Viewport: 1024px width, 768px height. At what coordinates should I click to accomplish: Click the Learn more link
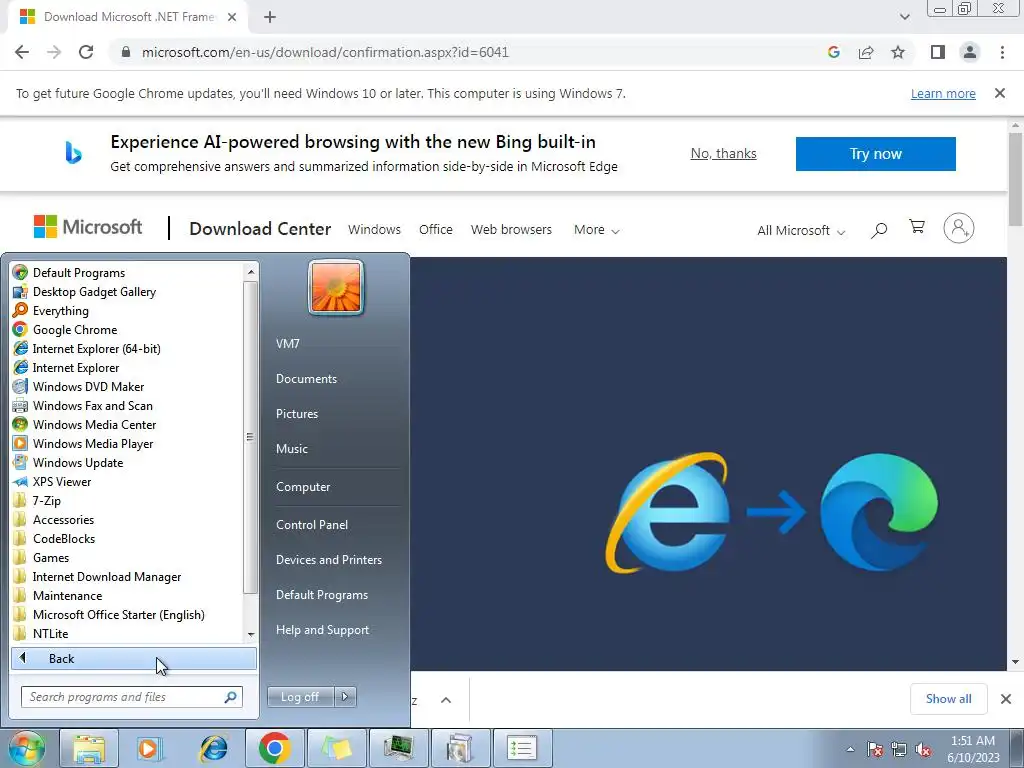(943, 93)
